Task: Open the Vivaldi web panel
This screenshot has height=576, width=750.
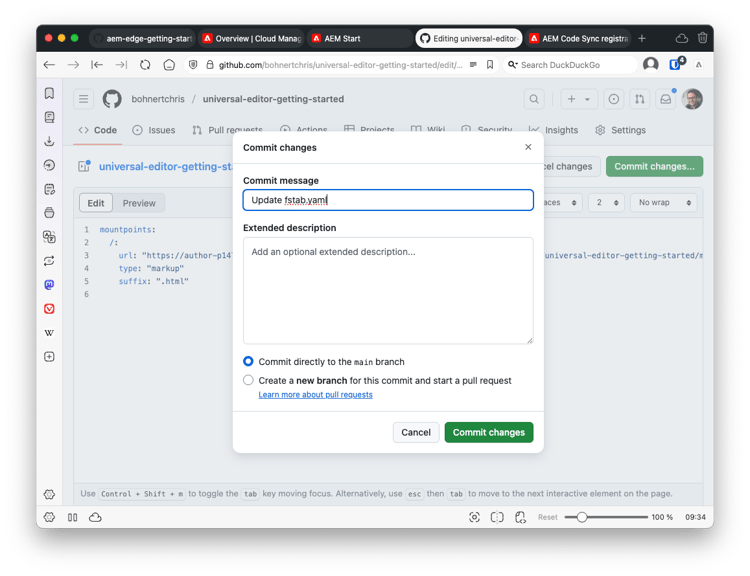Action: [49, 309]
